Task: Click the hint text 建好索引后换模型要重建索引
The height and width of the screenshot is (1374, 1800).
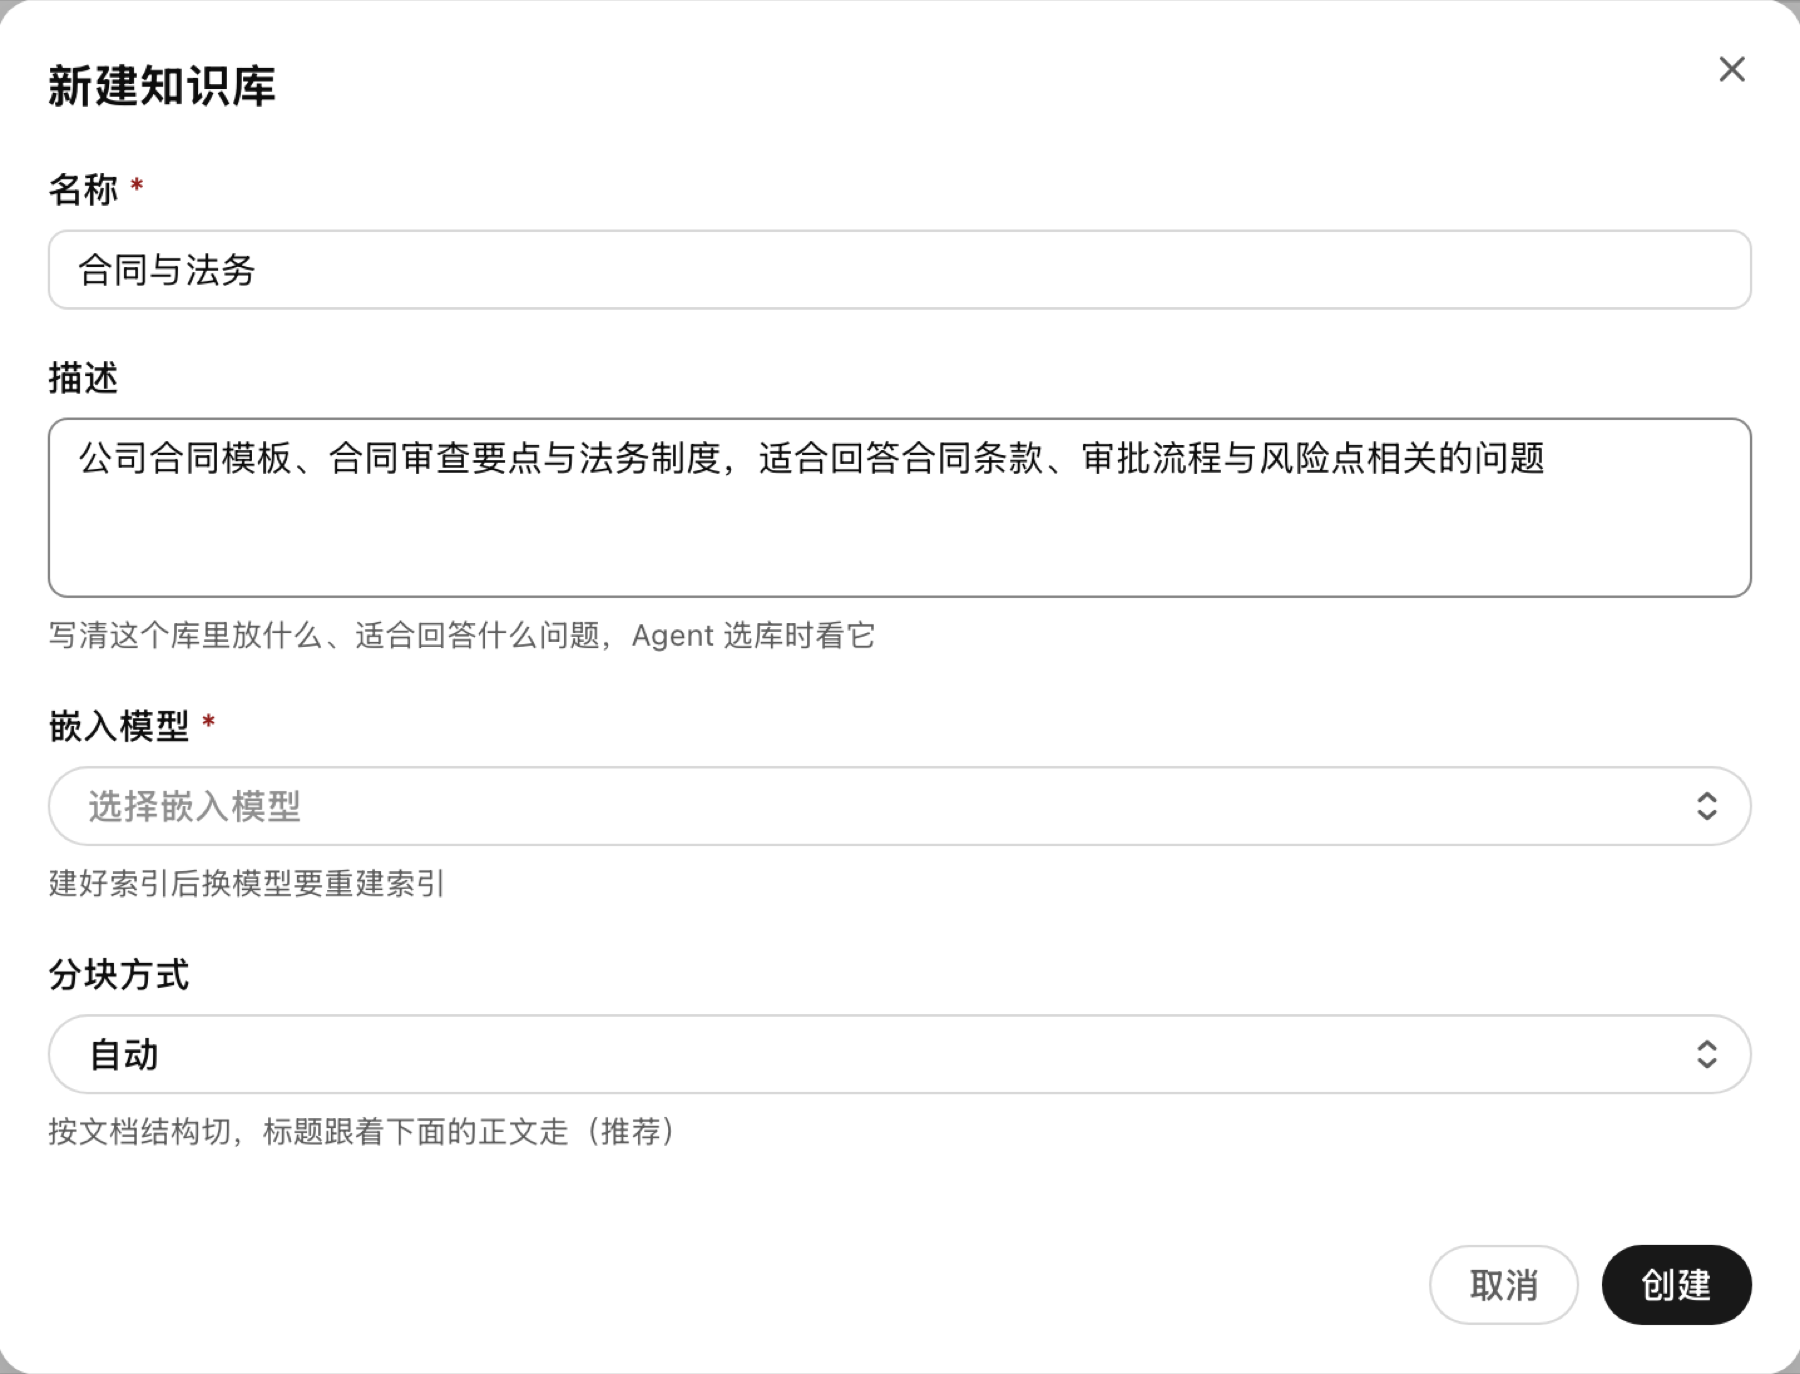Action: point(247,883)
